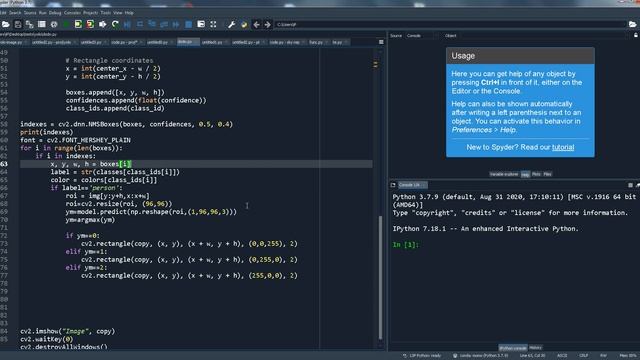Screen dimensions: 640x360
Task: Click the LSP Python ready status
Action: coord(422,356)
